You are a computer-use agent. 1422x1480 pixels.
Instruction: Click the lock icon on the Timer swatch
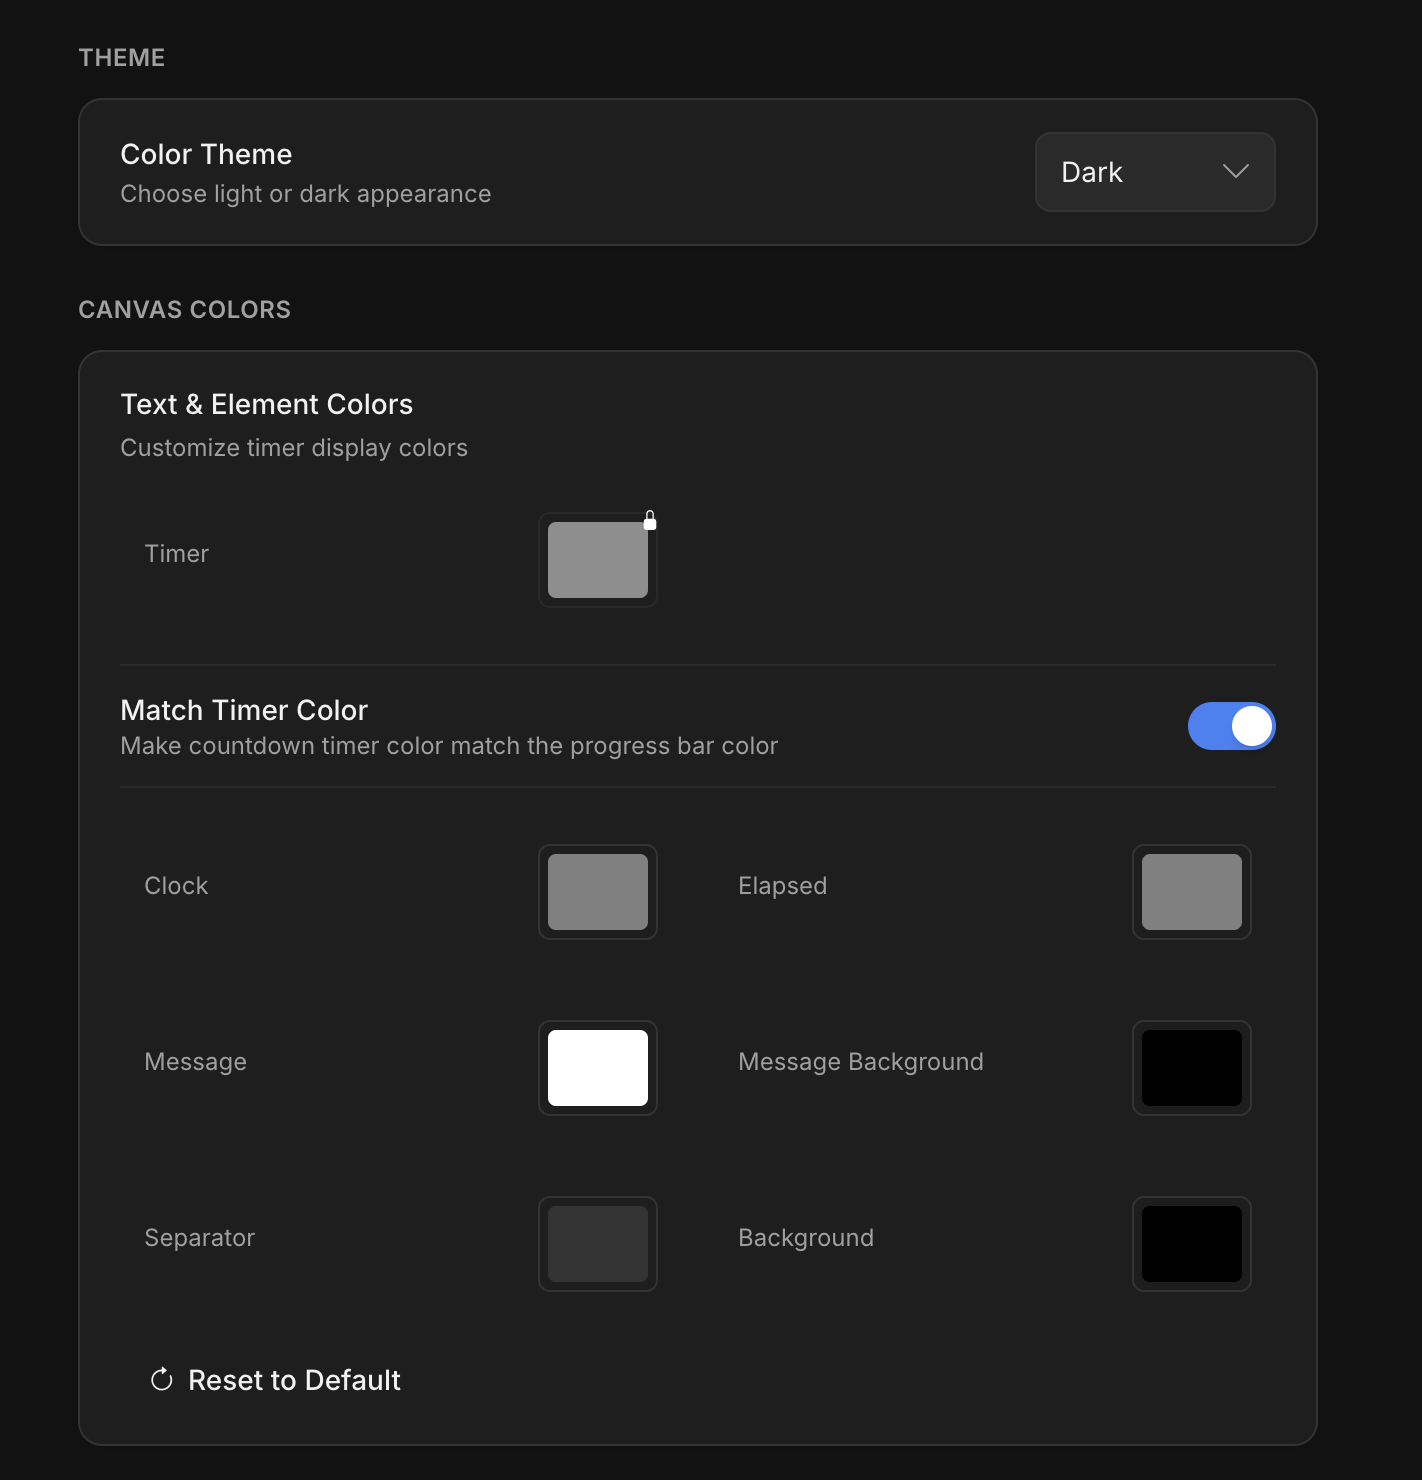(650, 520)
